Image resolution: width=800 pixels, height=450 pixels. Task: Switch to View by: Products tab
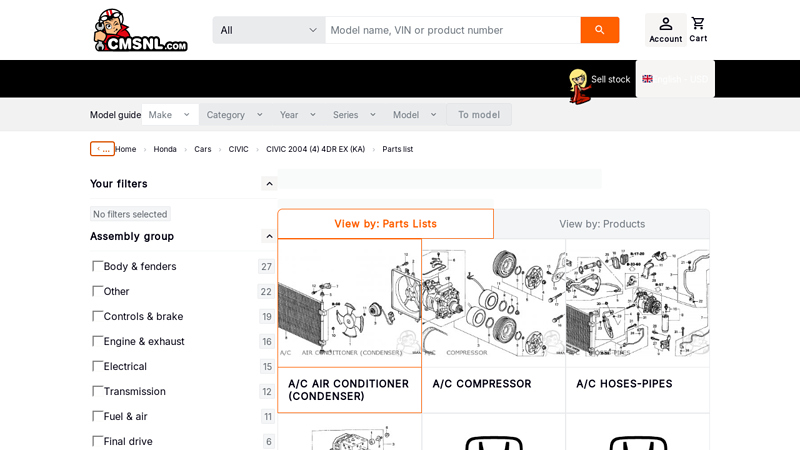click(602, 224)
